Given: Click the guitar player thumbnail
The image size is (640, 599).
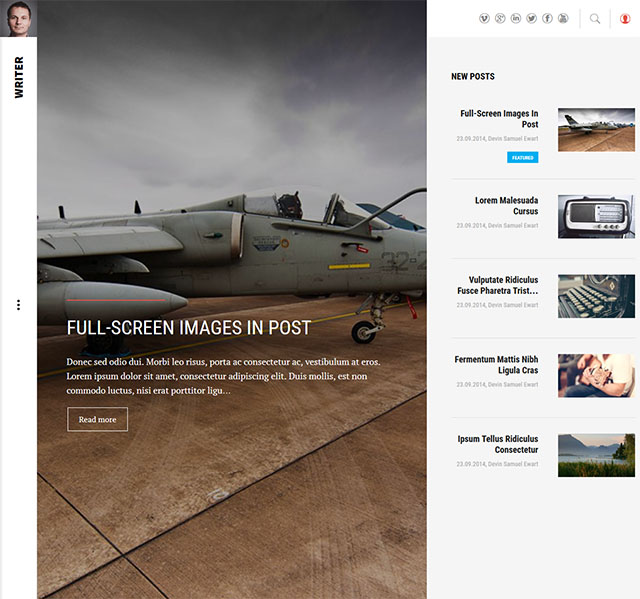Looking at the screenshot, I should 596,376.
